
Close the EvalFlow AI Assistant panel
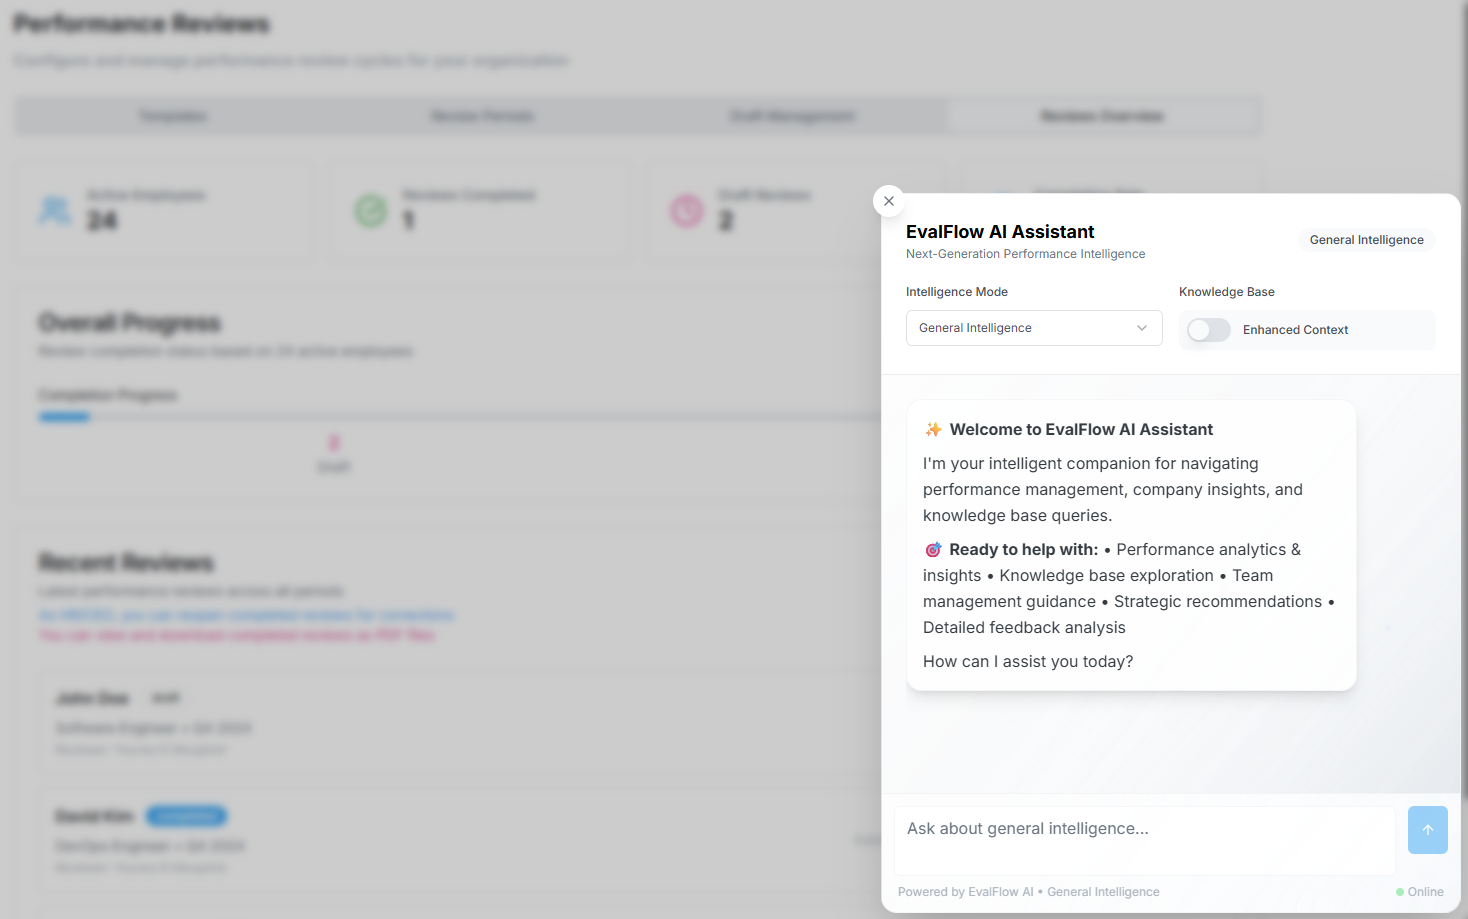pos(889,201)
